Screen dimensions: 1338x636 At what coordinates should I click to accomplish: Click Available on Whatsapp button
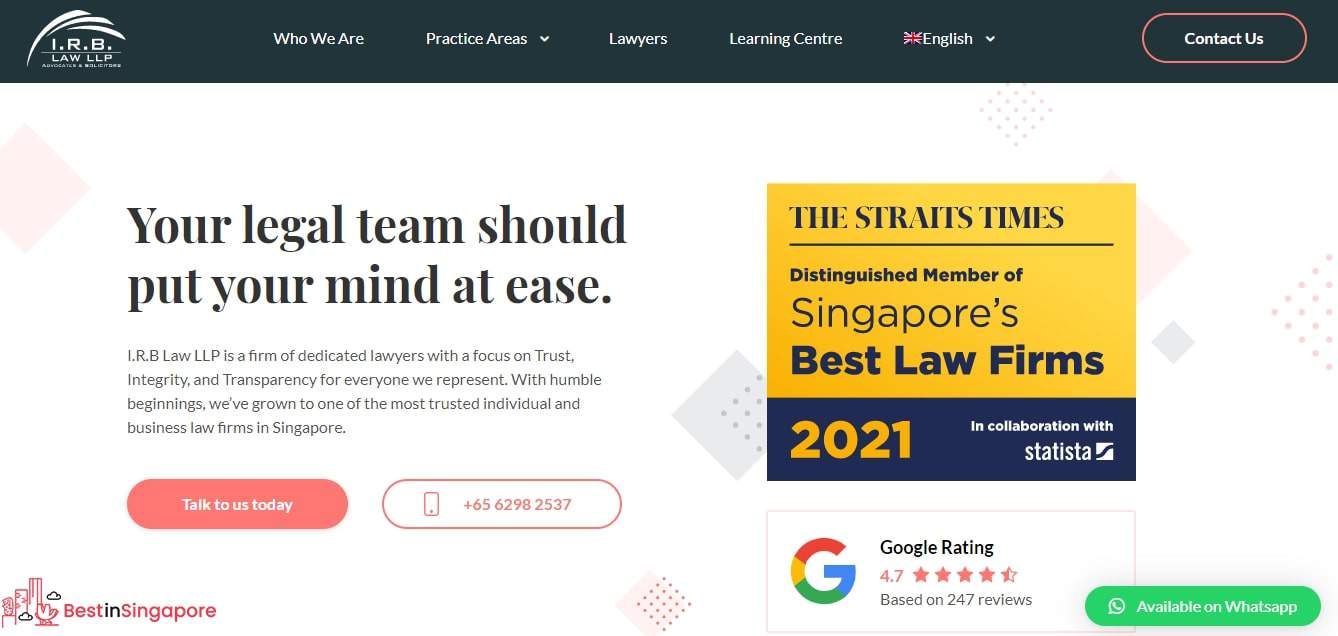click(x=1202, y=606)
